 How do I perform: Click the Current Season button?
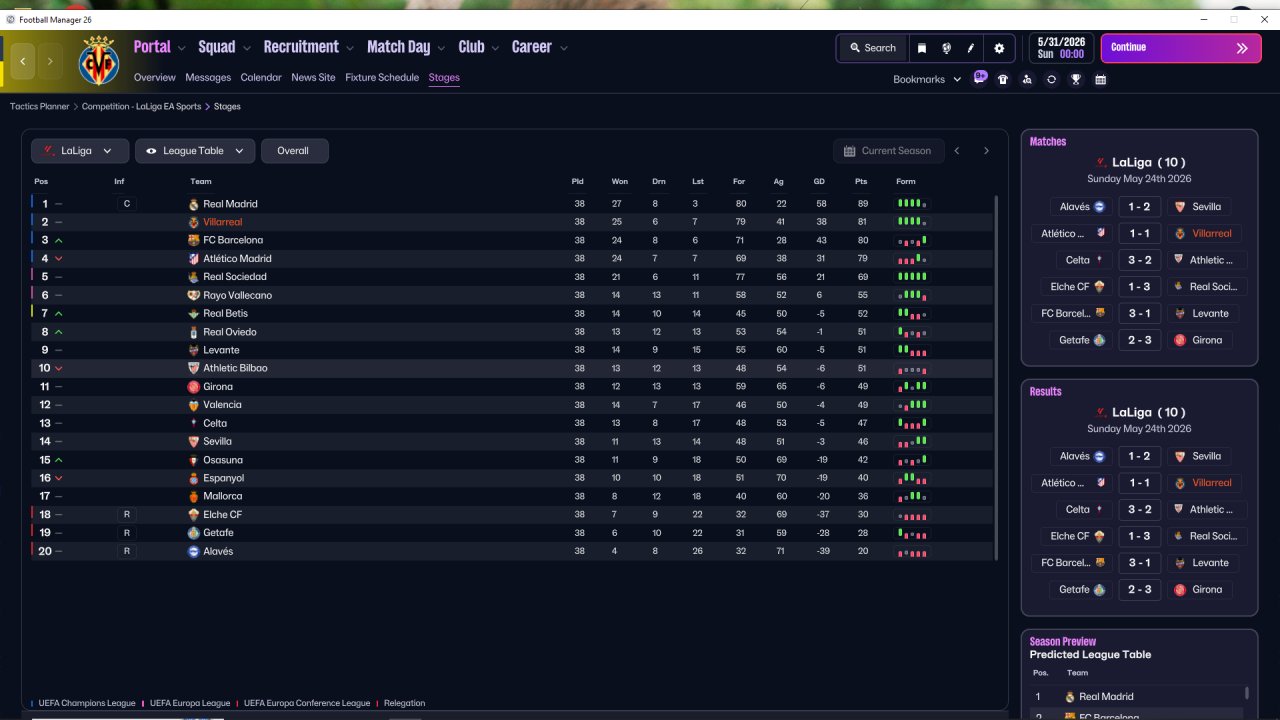887,151
